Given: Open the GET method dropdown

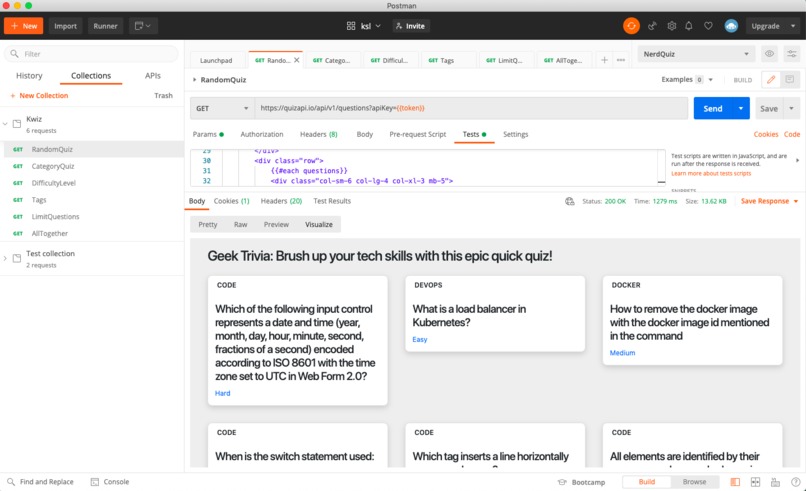Looking at the screenshot, I should (x=222, y=108).
